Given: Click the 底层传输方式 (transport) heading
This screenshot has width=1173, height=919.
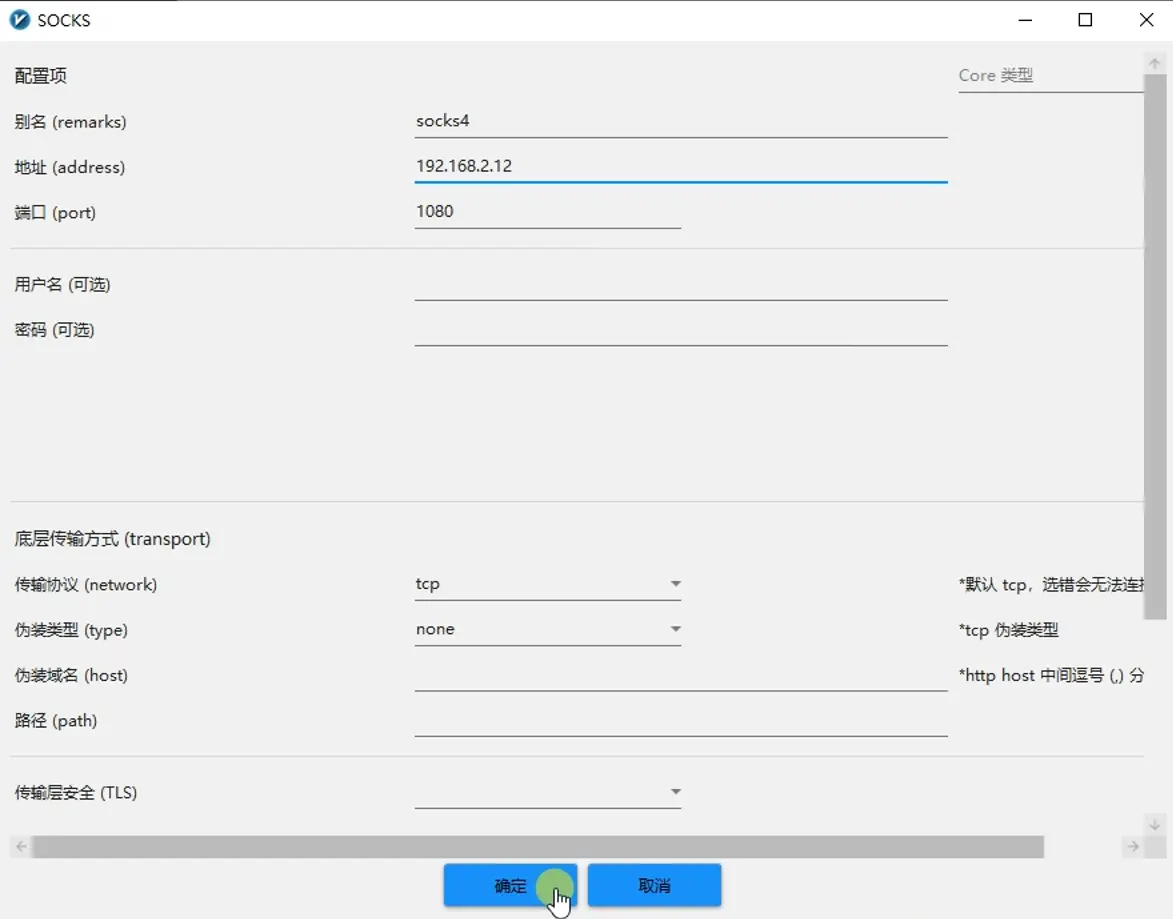Looking at the screenshot, I should point(112,539).
